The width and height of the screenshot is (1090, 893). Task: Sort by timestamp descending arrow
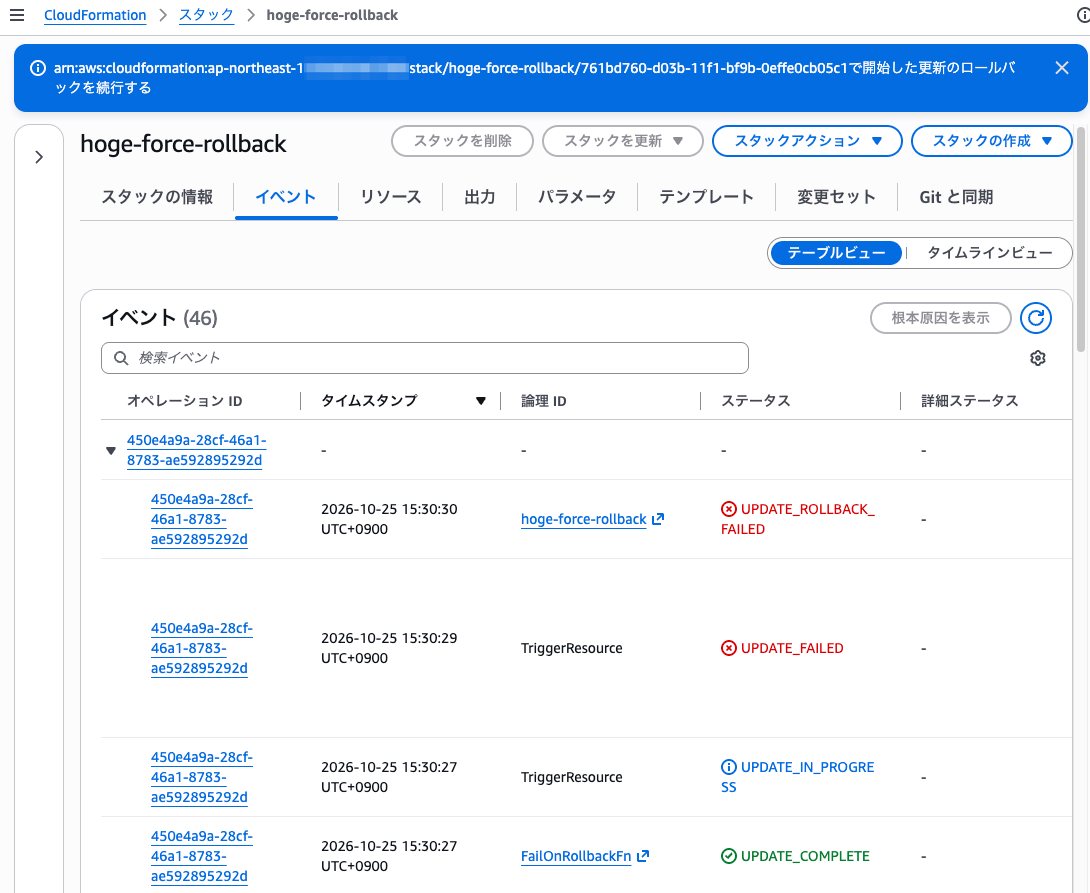click(480, 401)
